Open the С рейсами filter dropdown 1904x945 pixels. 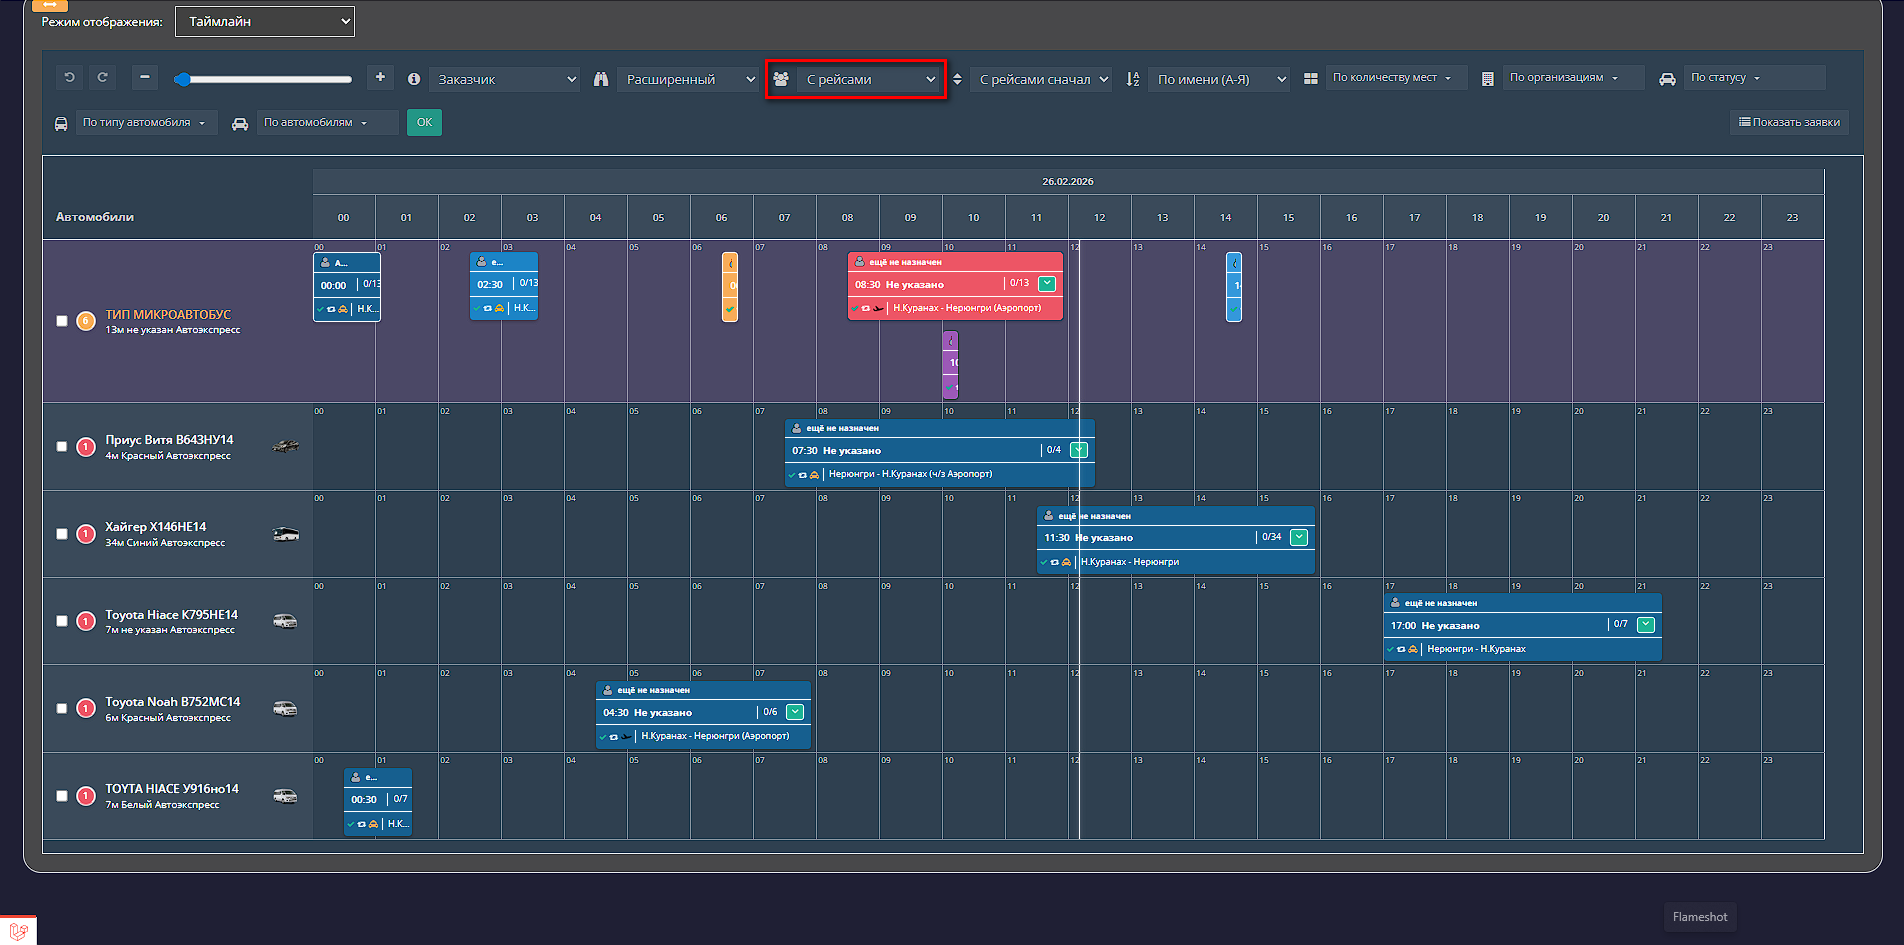869,79
